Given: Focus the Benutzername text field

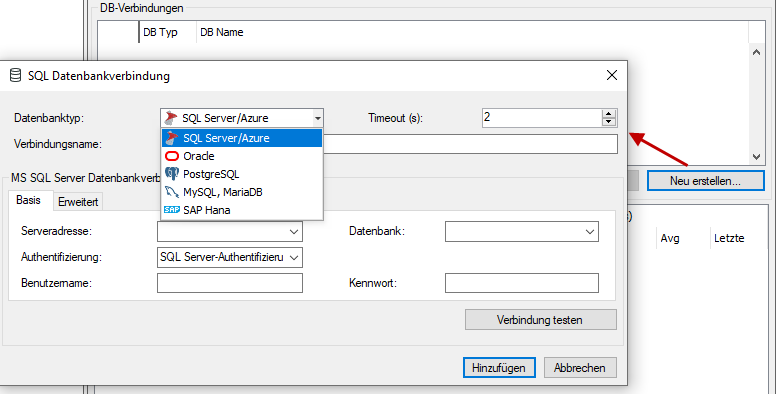Looking at the screenshot, I should pyautogui.click(x=230, y=283).
